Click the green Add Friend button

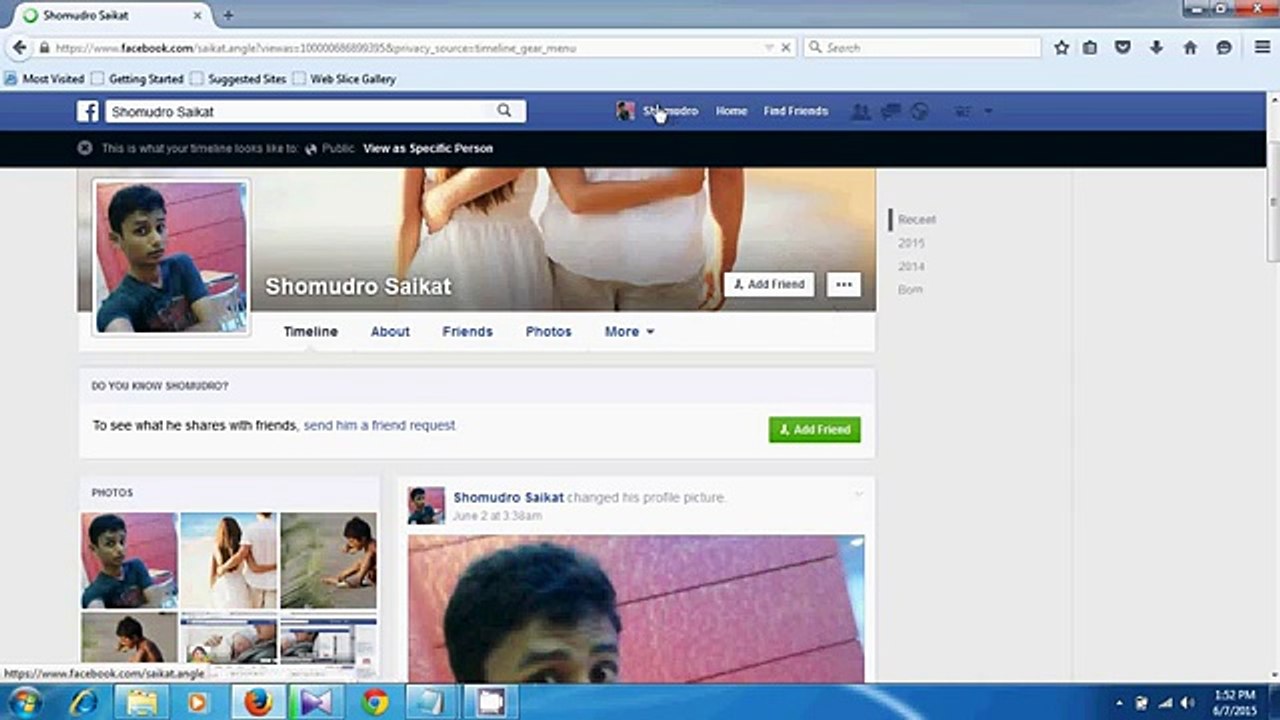point(815,429)
